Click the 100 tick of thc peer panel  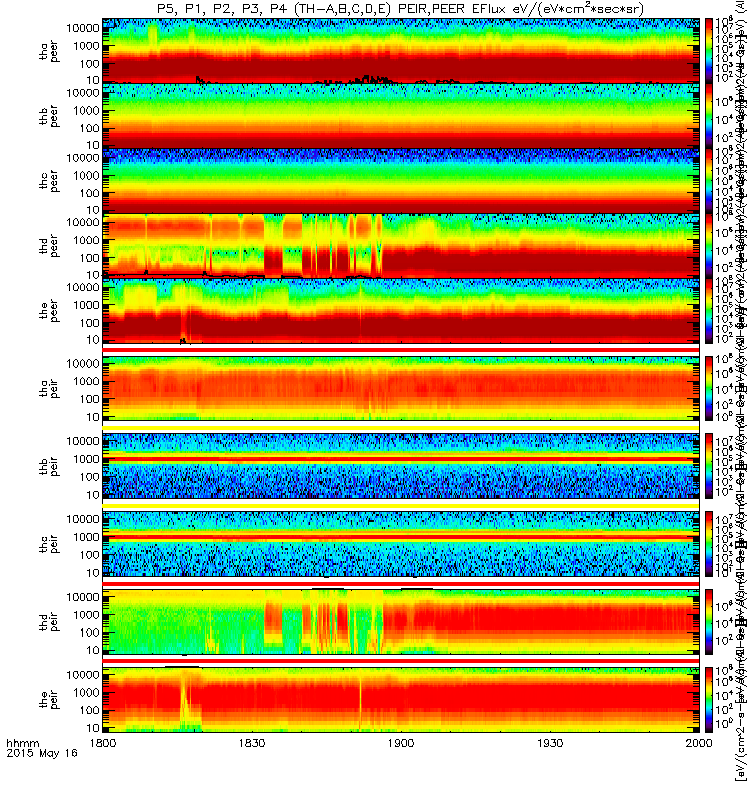click(x=89, y=193)
